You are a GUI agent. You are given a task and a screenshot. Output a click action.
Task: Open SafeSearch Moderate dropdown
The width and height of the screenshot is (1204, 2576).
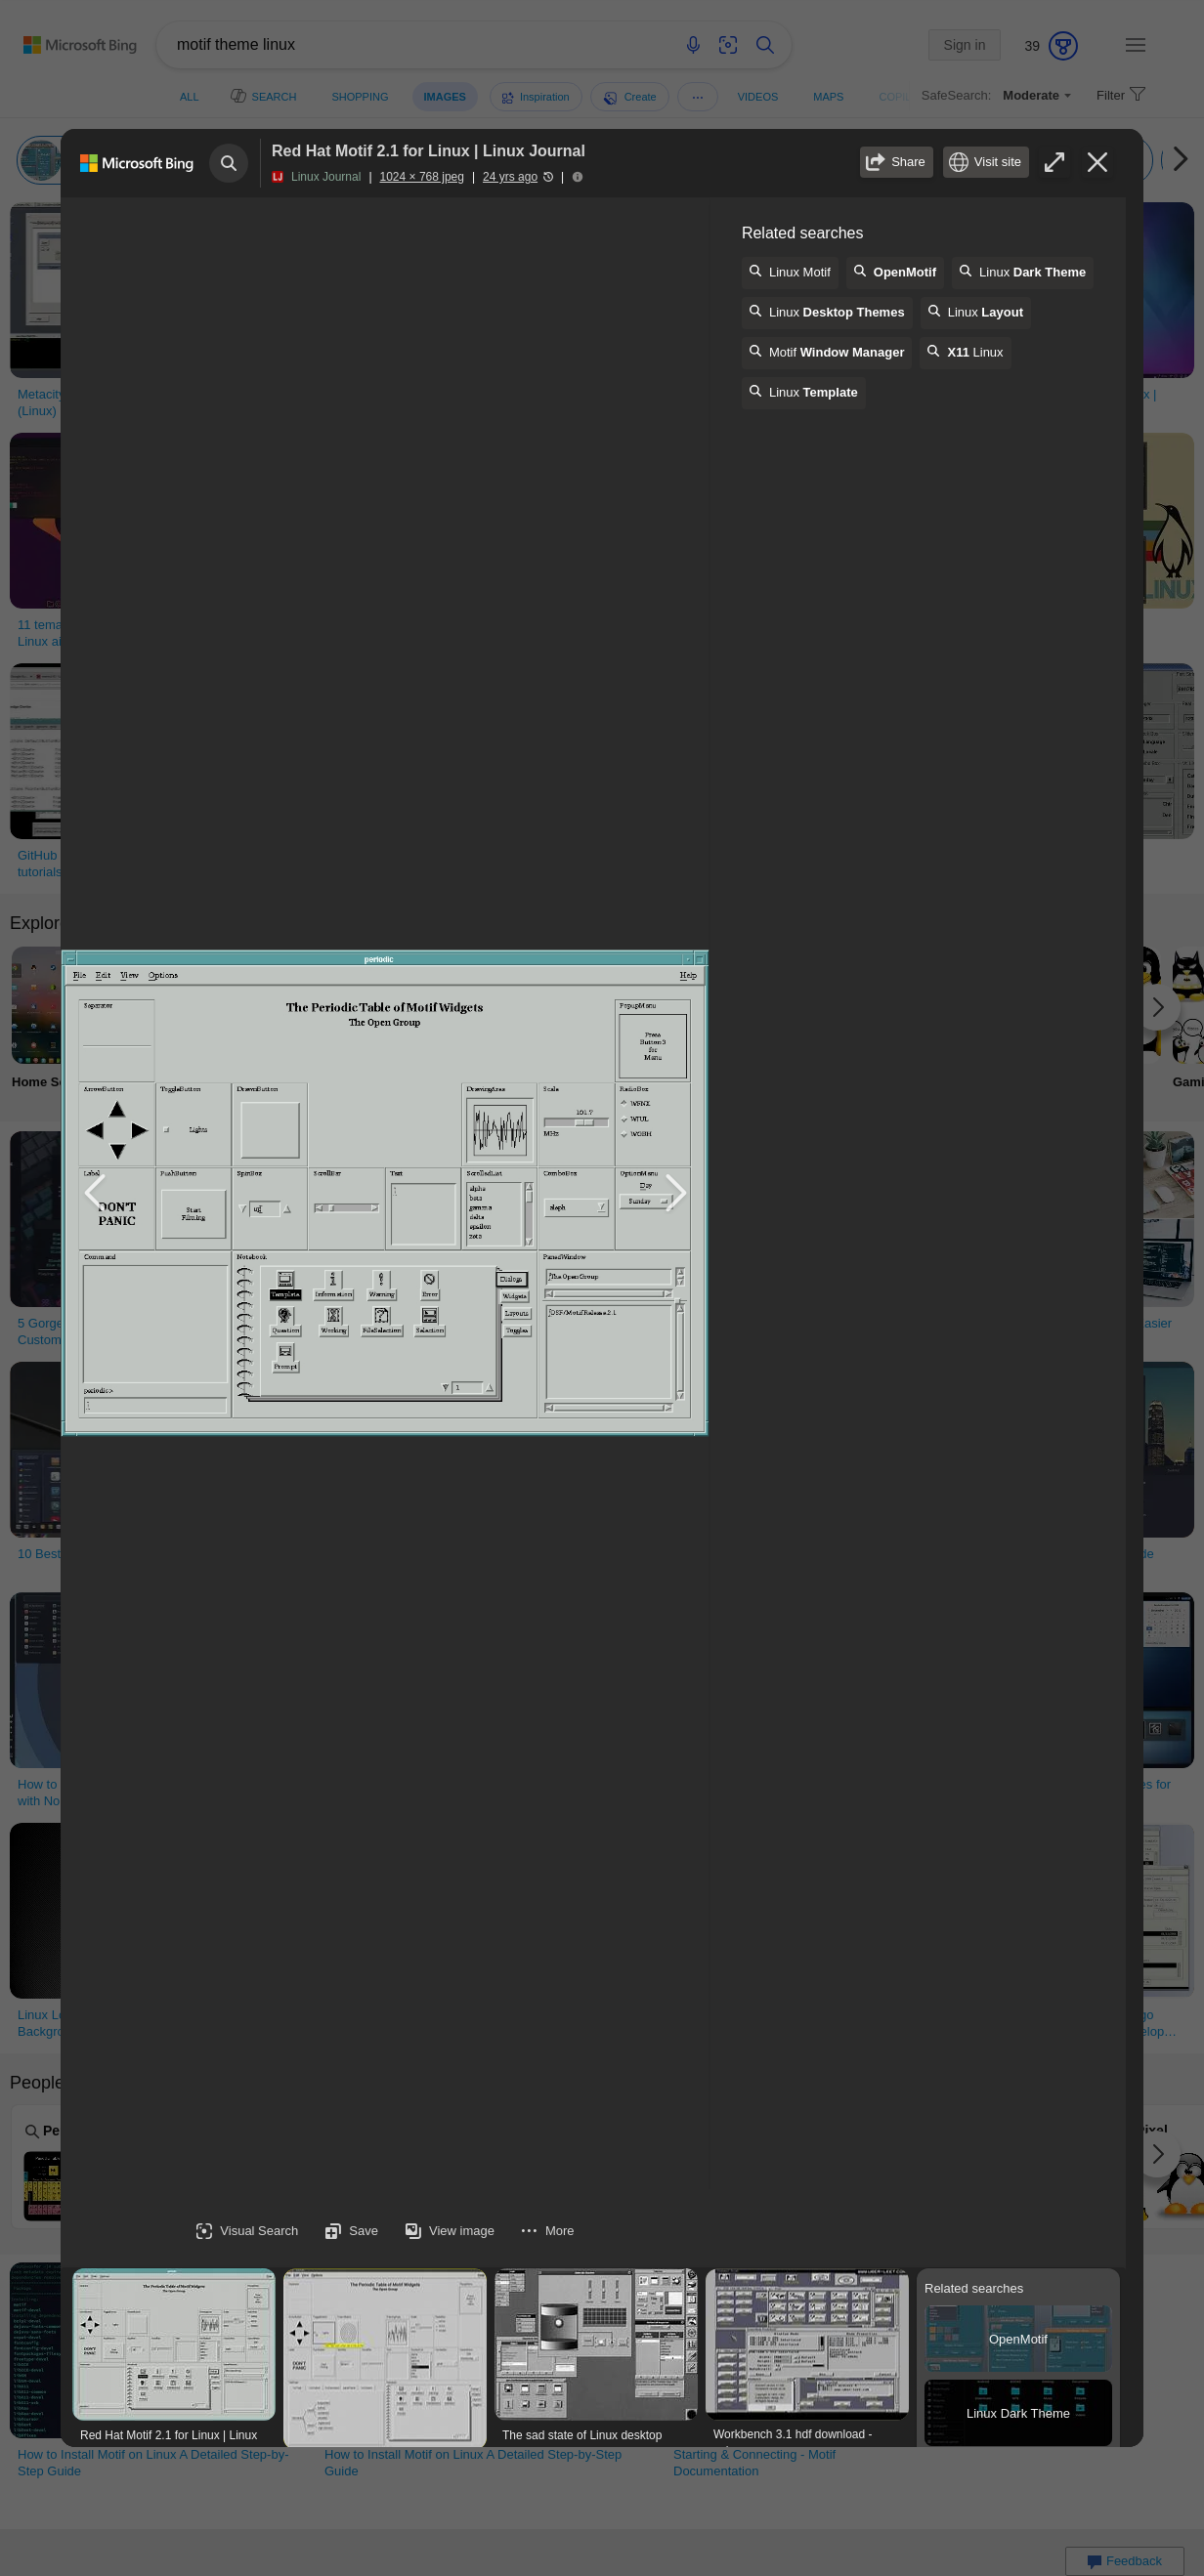(1036, 95)
